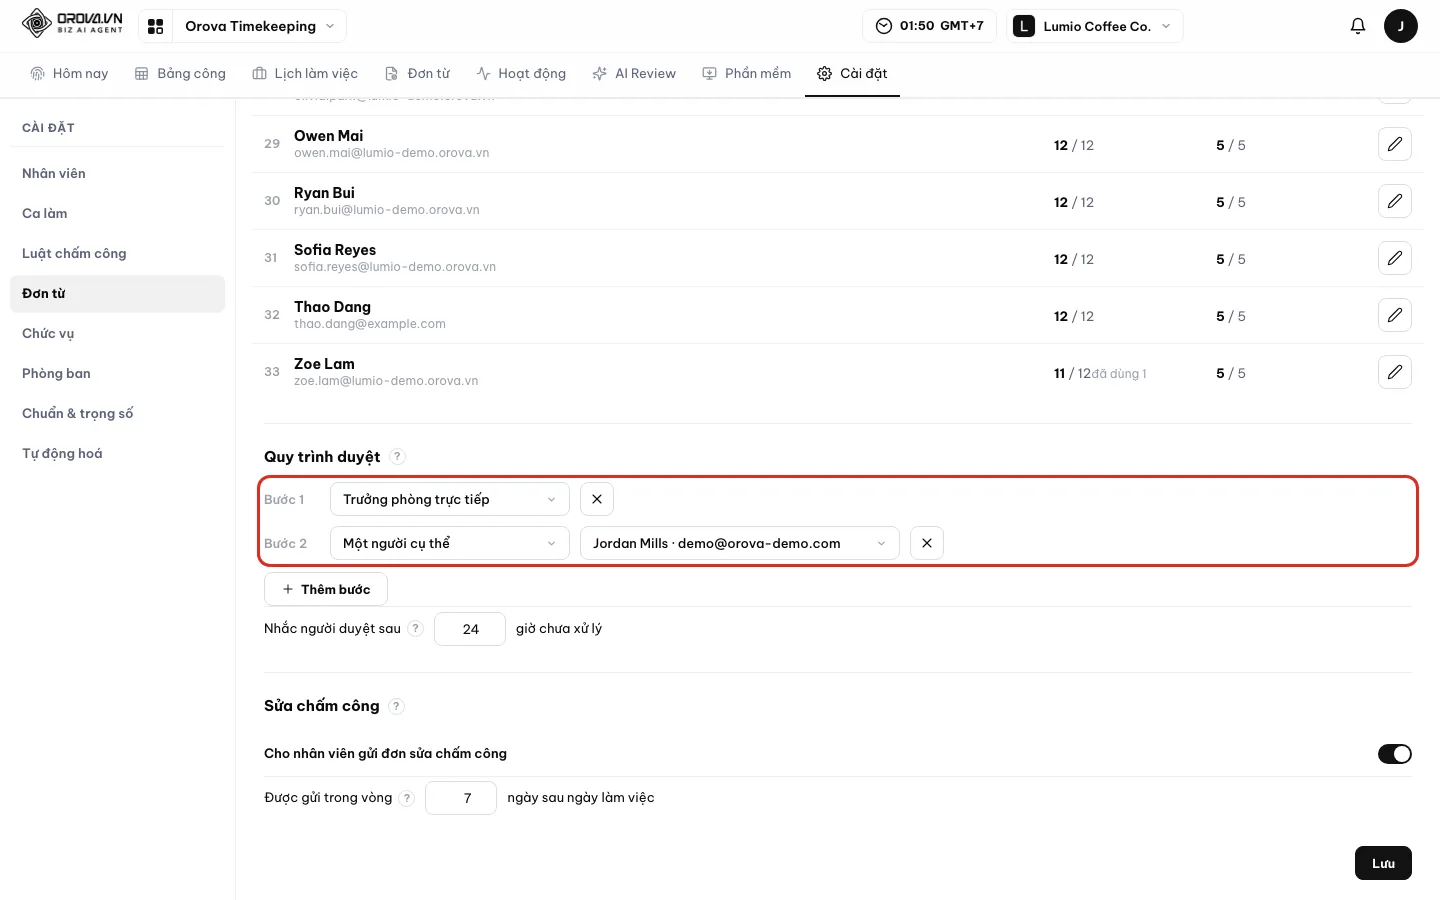
Task: Click the days field showing 7
Action: click(461, 798)
